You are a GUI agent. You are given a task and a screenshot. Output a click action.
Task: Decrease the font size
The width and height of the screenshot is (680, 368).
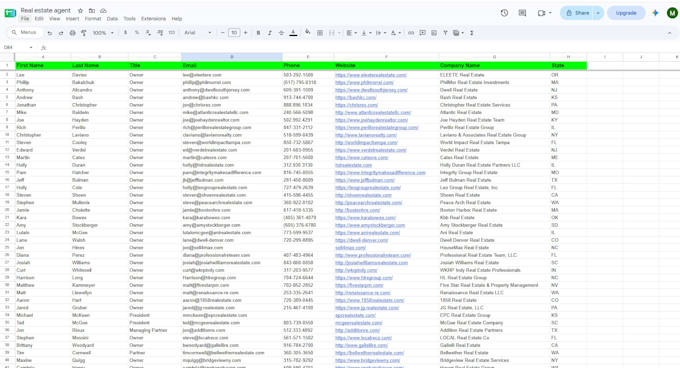coord(222,33)
